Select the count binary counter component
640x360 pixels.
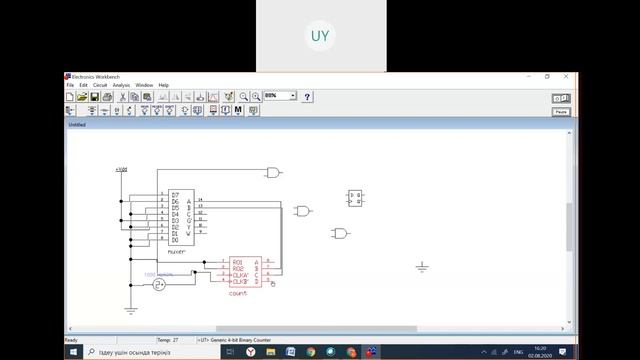click(245, 272)
